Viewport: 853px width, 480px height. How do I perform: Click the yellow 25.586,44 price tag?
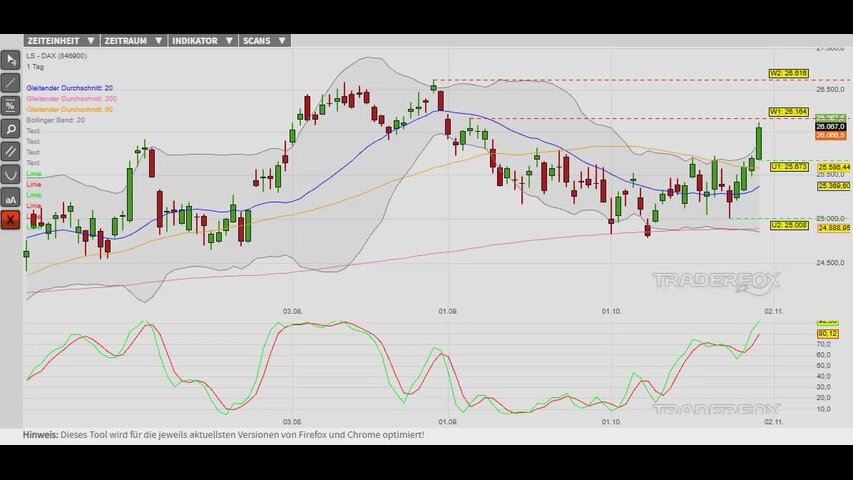pyautogui.click(x=833, y=167)
